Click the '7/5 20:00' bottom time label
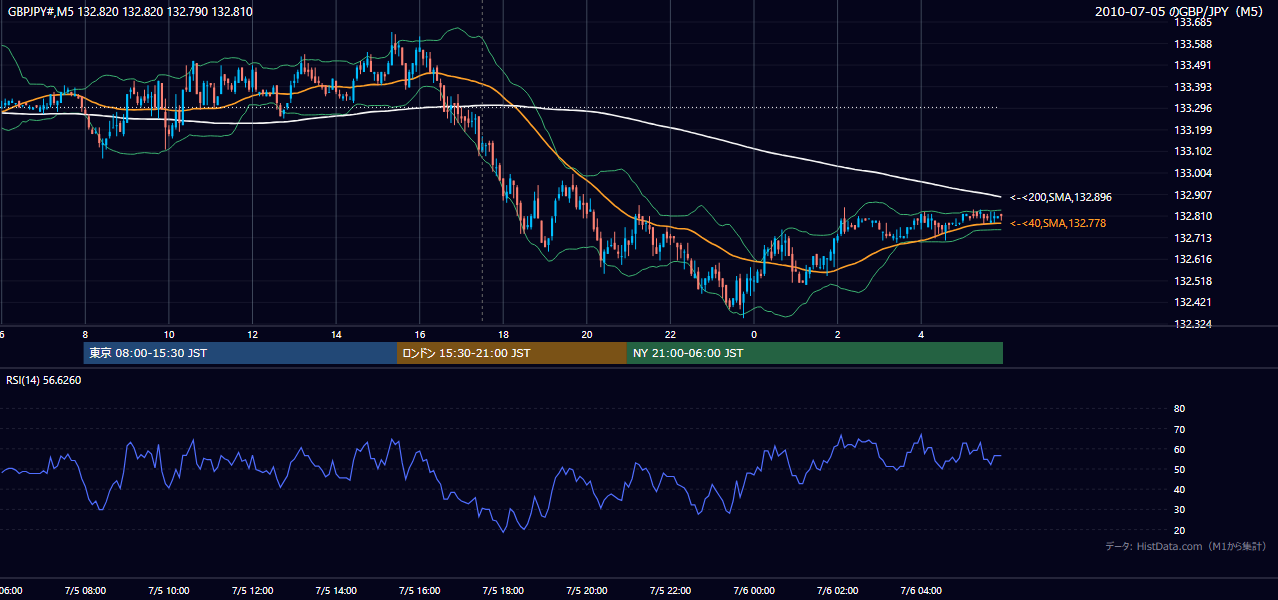Screen dimensions: 1278x600 coord(587,591)
